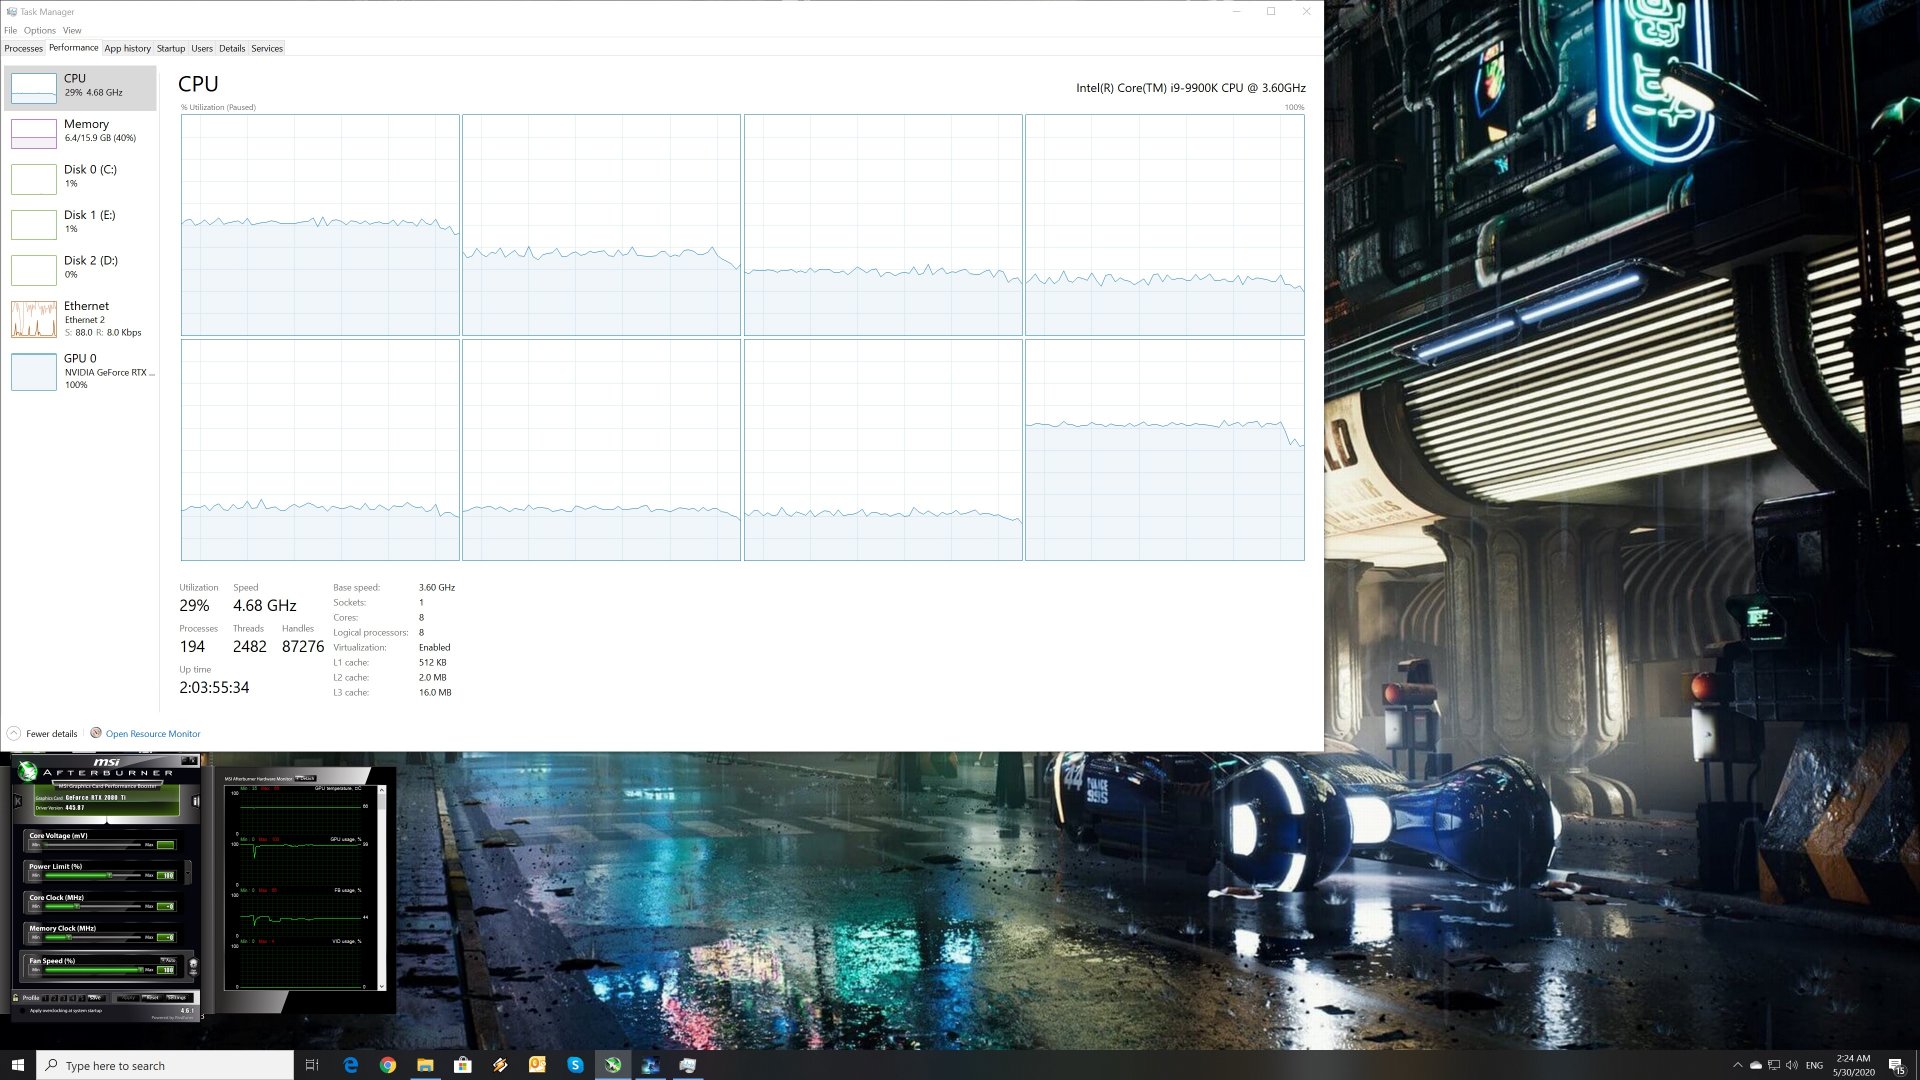1920x1080 pixels.
Task: Switch to the App history tab
Action: [127, 48]
